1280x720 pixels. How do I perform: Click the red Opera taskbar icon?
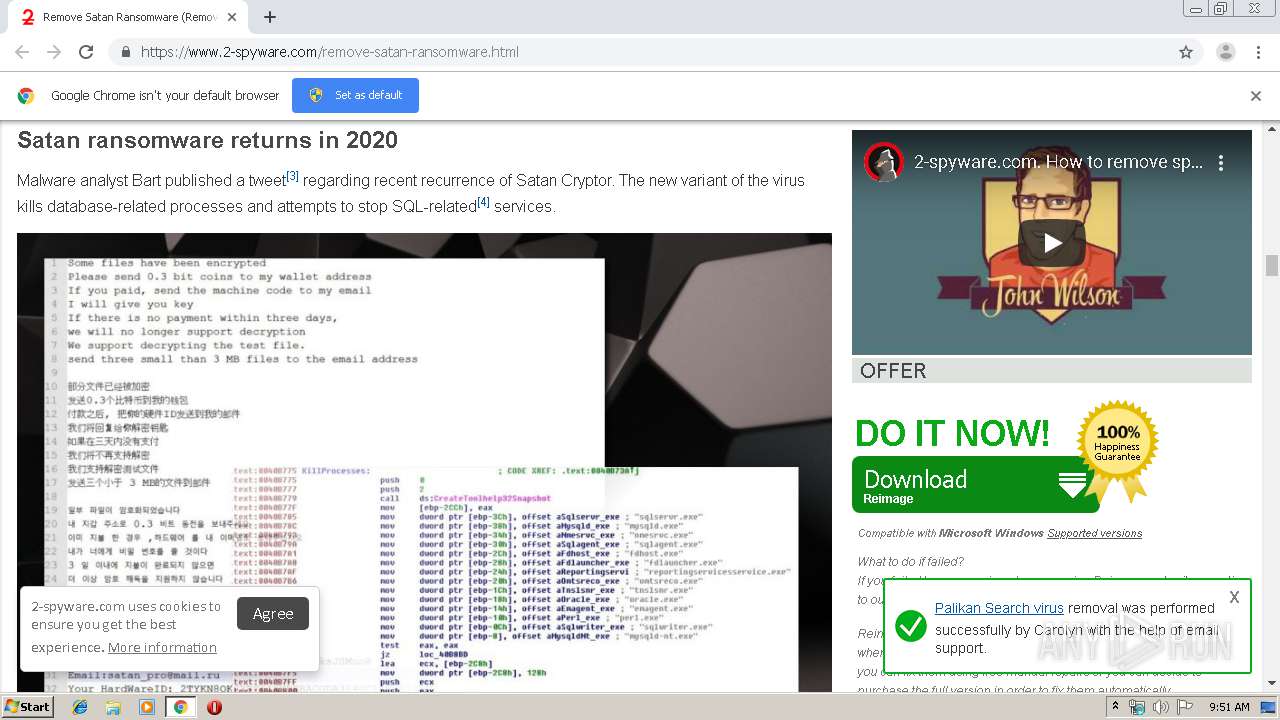[x=214, y=707]
